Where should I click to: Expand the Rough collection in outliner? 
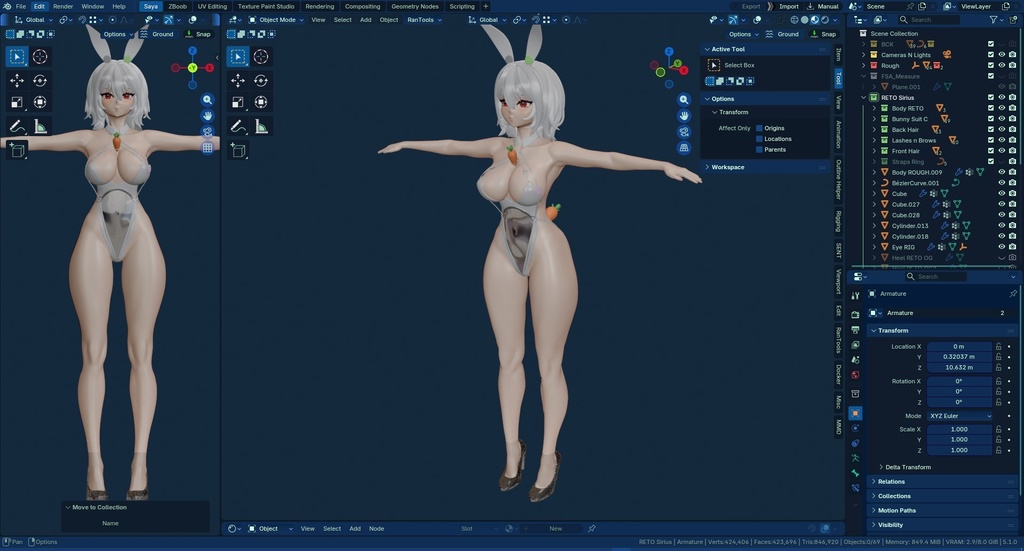click(x=864, y=65)
